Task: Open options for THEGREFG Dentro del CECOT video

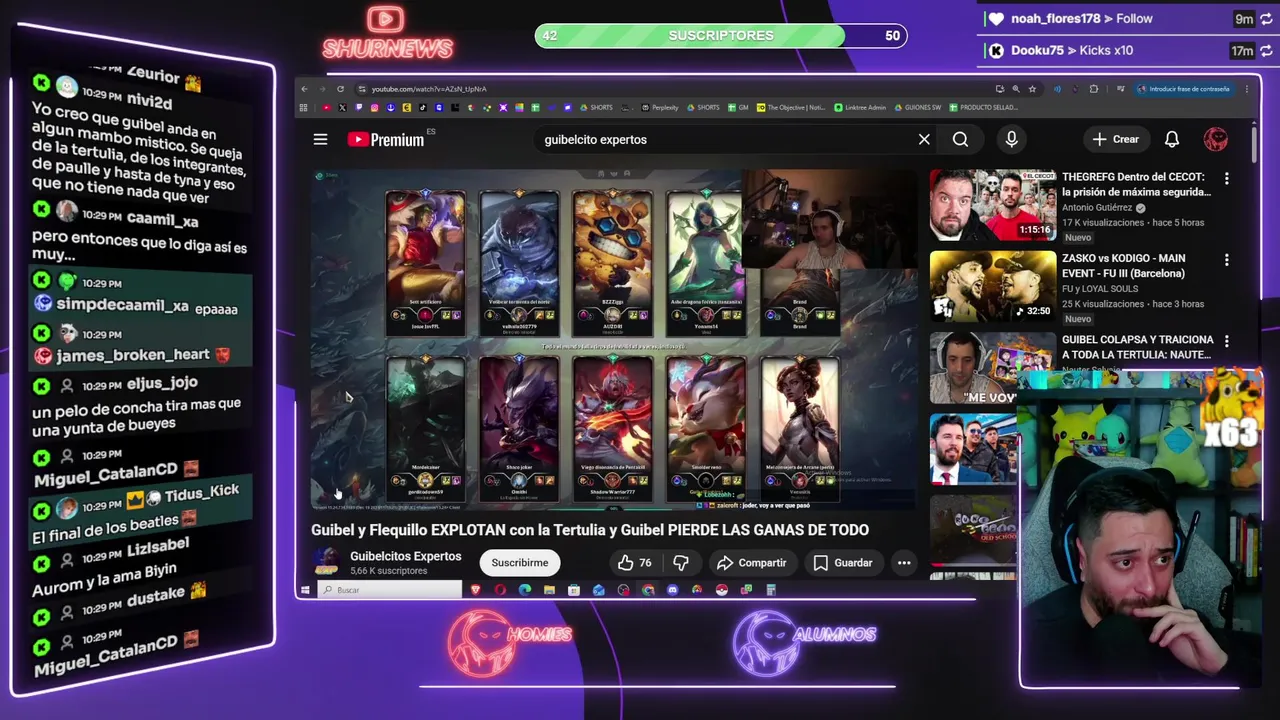Action: [x=1226, y=178]
